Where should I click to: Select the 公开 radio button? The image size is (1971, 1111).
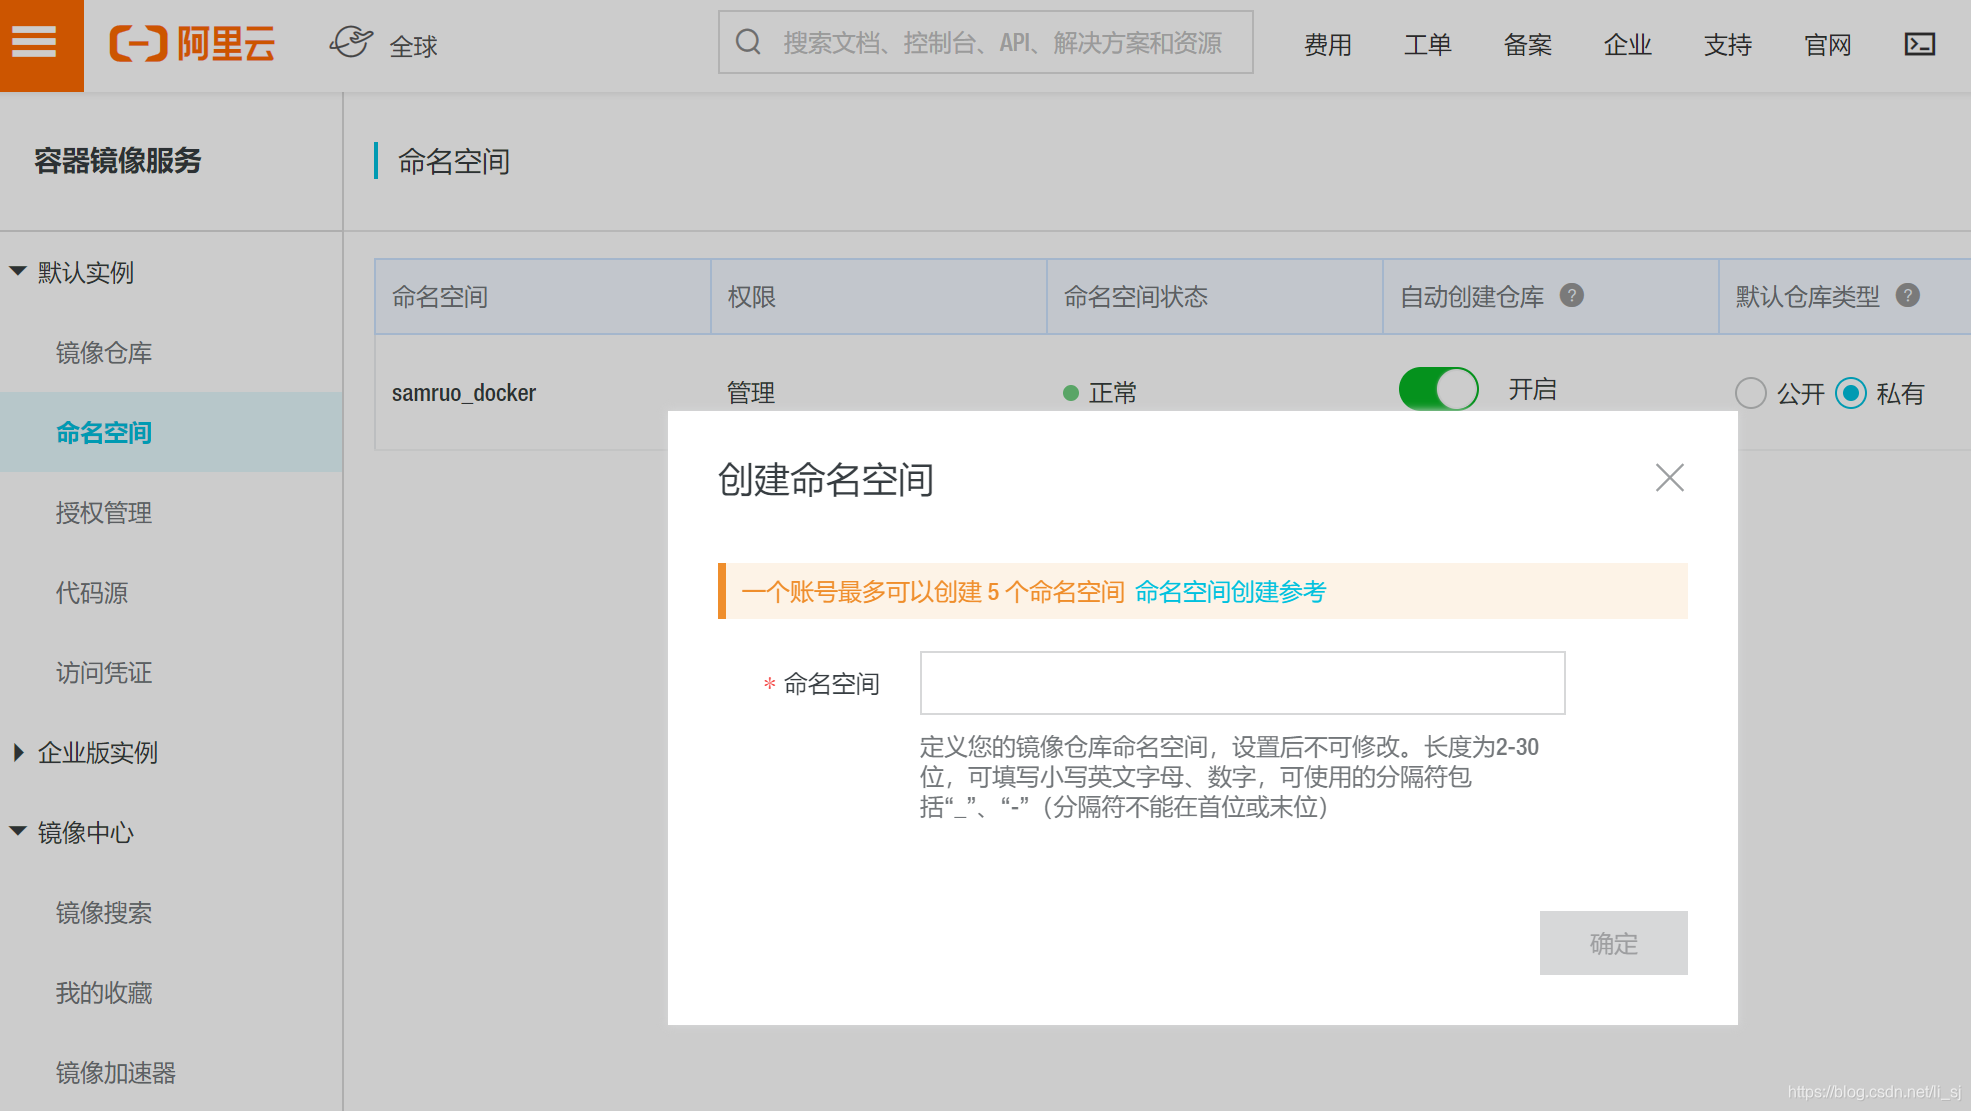pos(1751,393)
